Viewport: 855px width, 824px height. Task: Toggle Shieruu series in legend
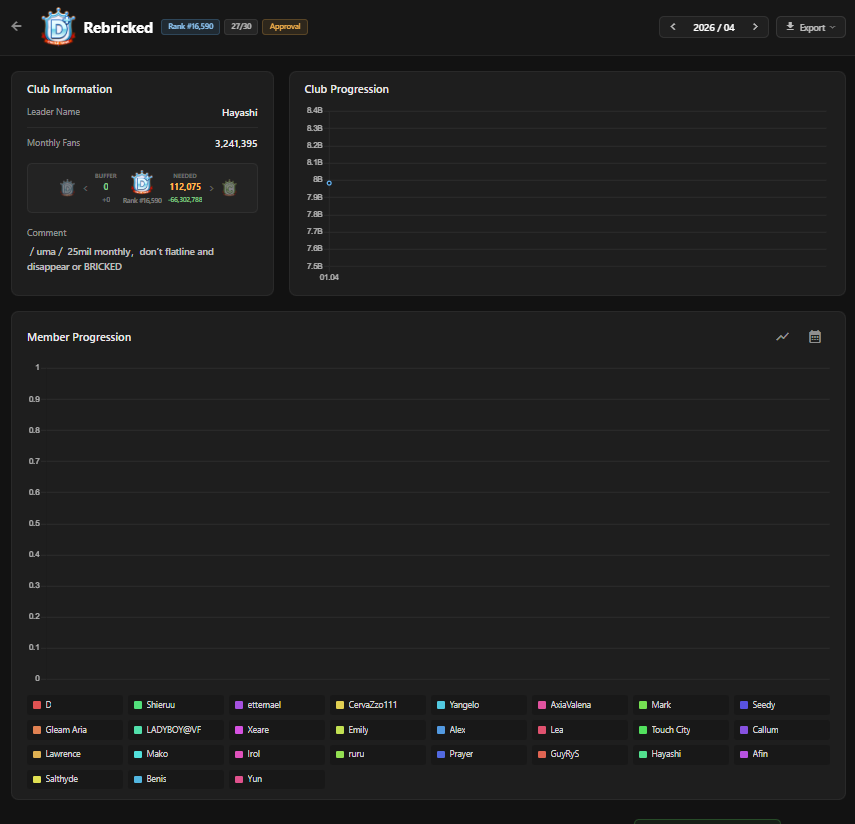(x=176, y=705)
